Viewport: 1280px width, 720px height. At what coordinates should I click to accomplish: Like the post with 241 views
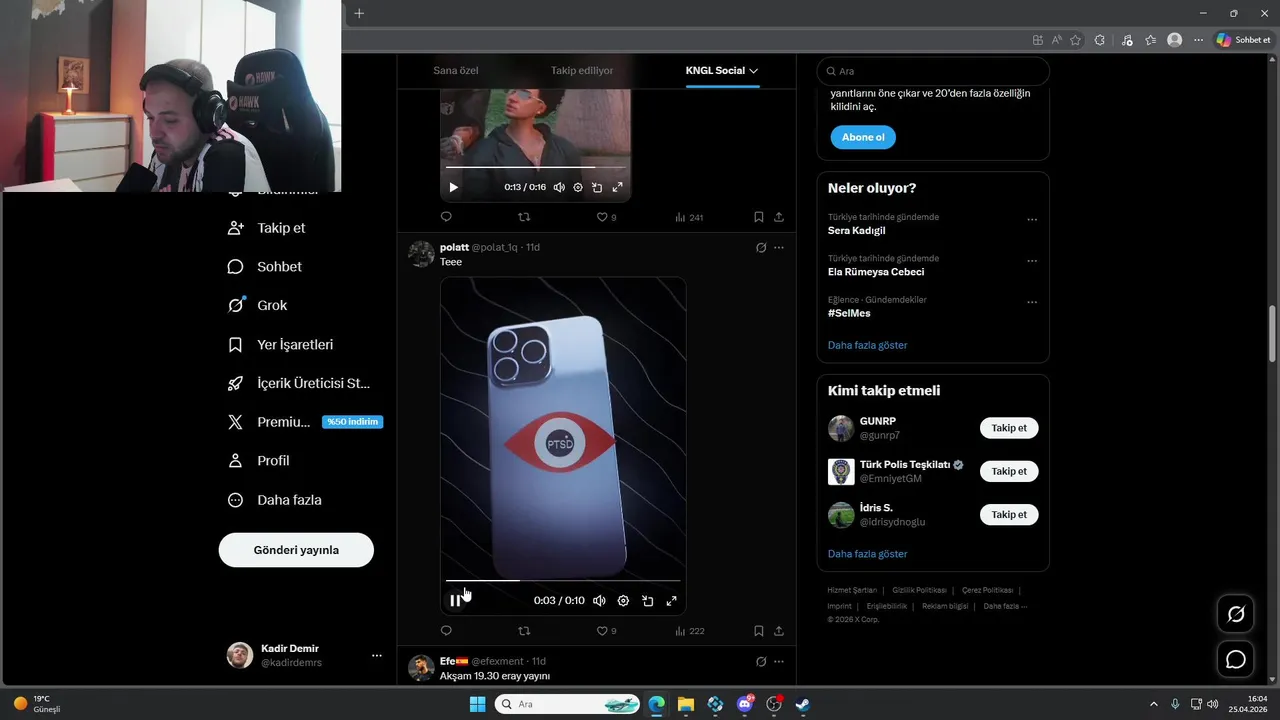606,217
